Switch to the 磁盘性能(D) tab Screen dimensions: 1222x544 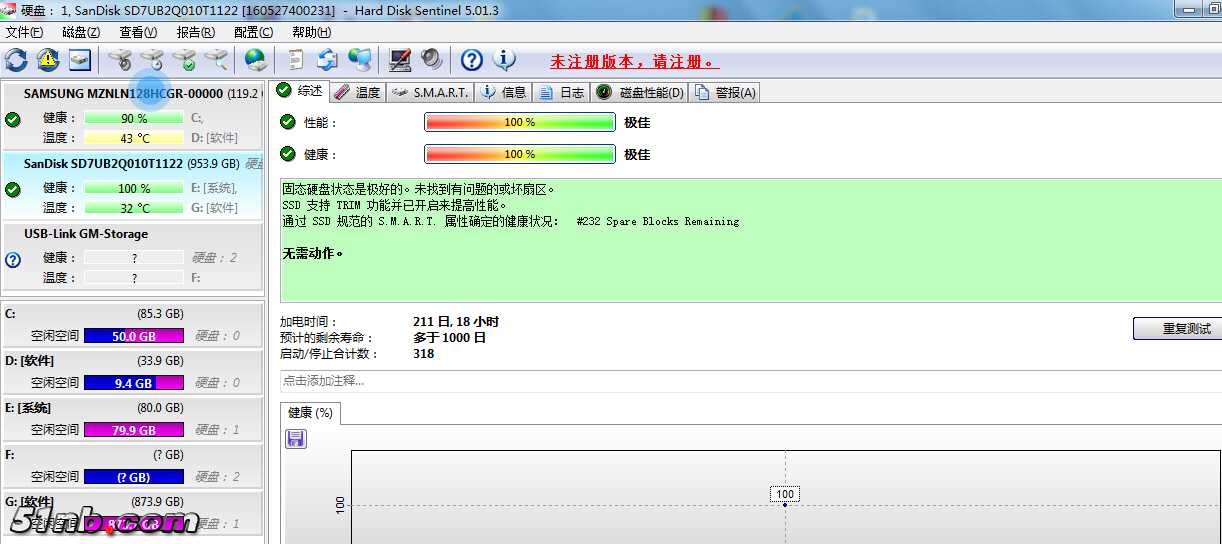(x=639, y=92)
